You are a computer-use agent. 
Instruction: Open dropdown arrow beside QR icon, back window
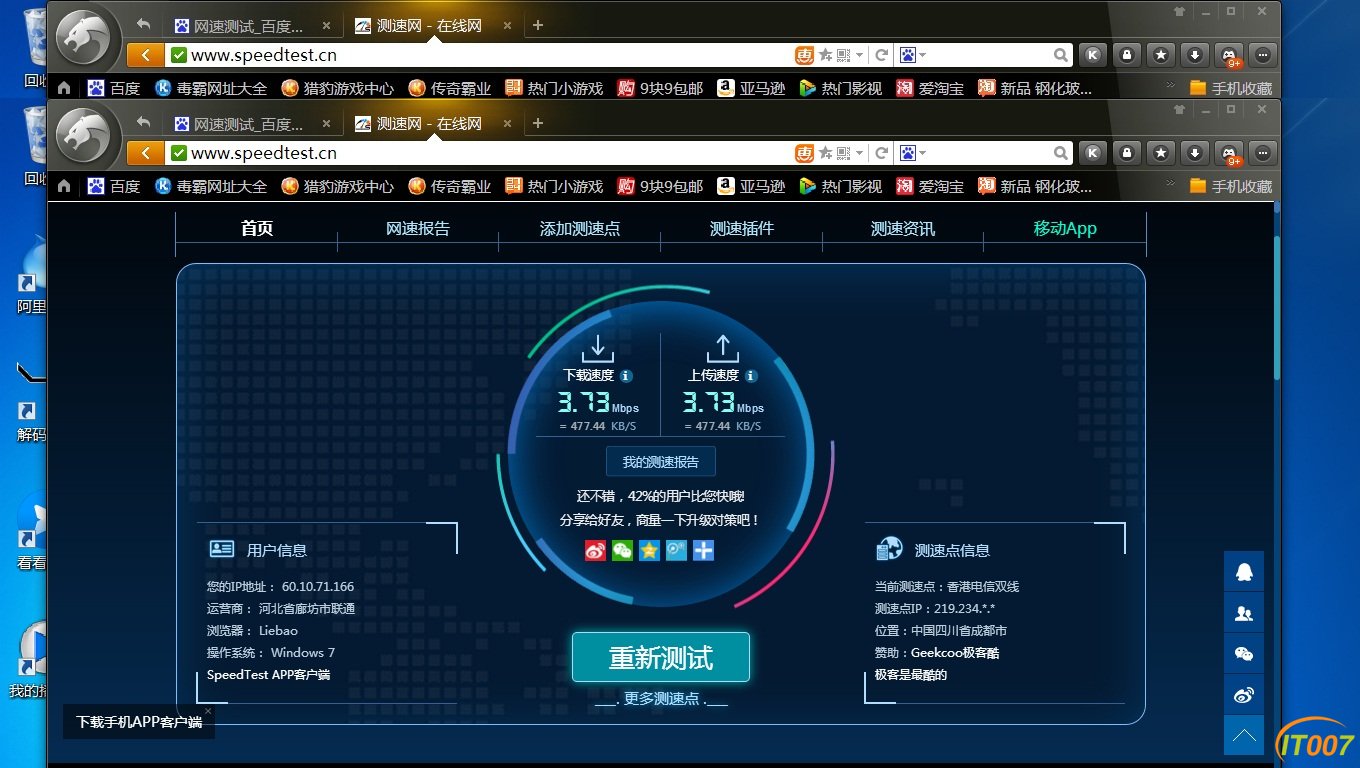point(859,55)
